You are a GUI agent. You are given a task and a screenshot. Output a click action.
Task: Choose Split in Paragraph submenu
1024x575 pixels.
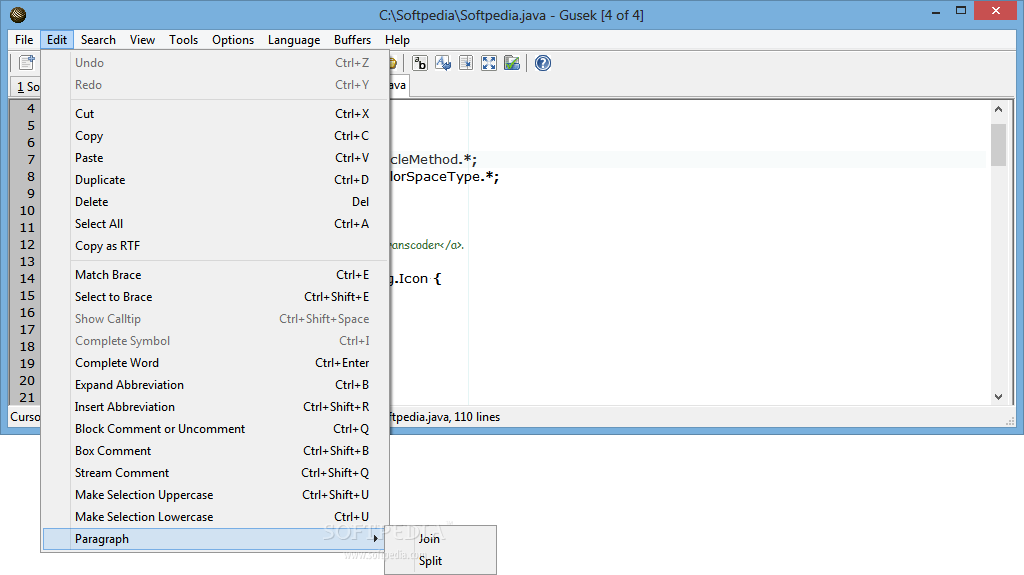point(440,561)
